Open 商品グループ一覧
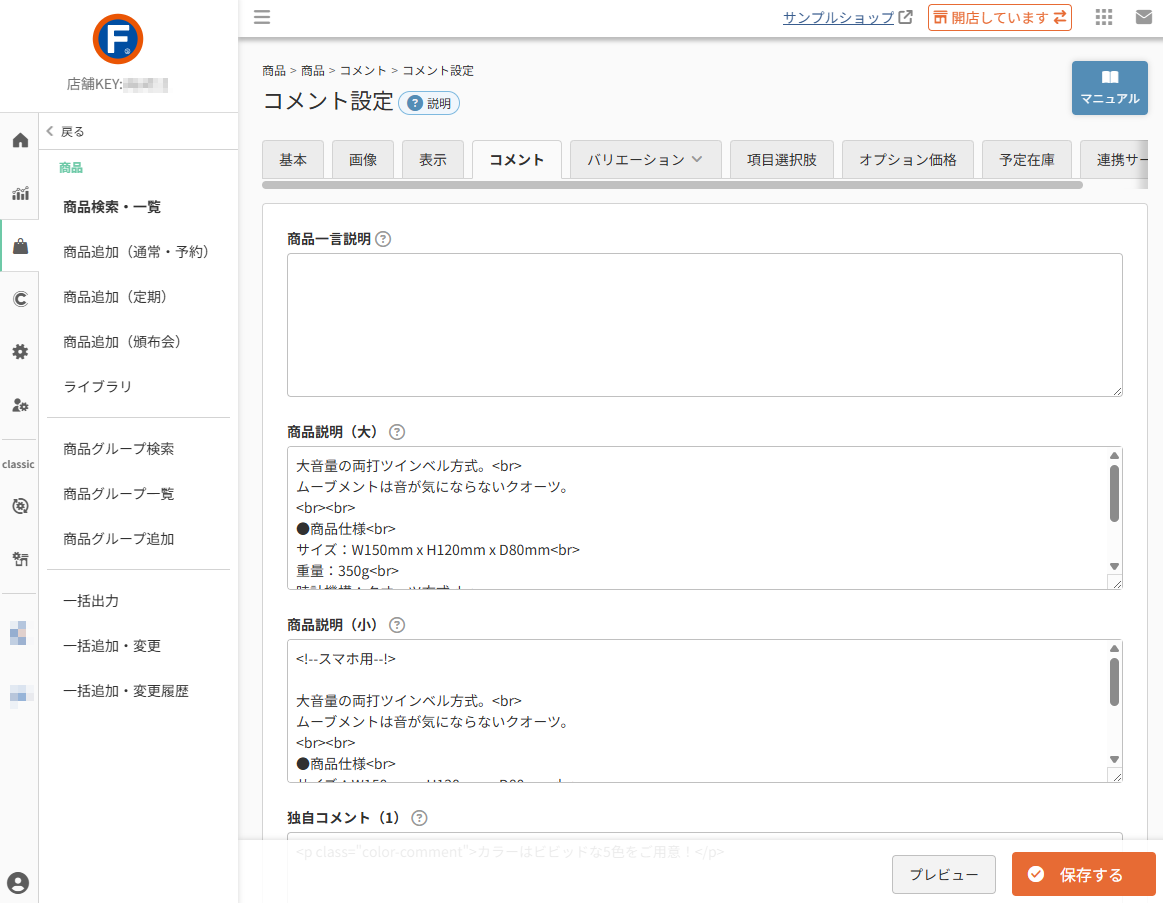Screen dimensions: 1163x903 pyautogui.click(x=119, y=493)
